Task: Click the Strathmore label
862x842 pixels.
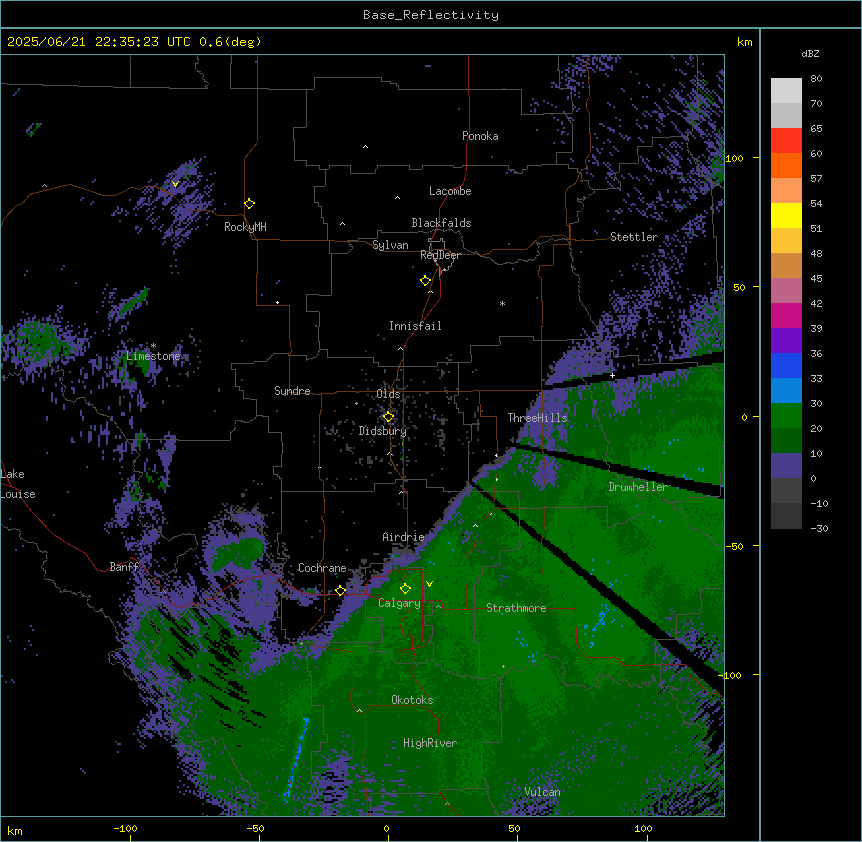Action: pos(516,608)
